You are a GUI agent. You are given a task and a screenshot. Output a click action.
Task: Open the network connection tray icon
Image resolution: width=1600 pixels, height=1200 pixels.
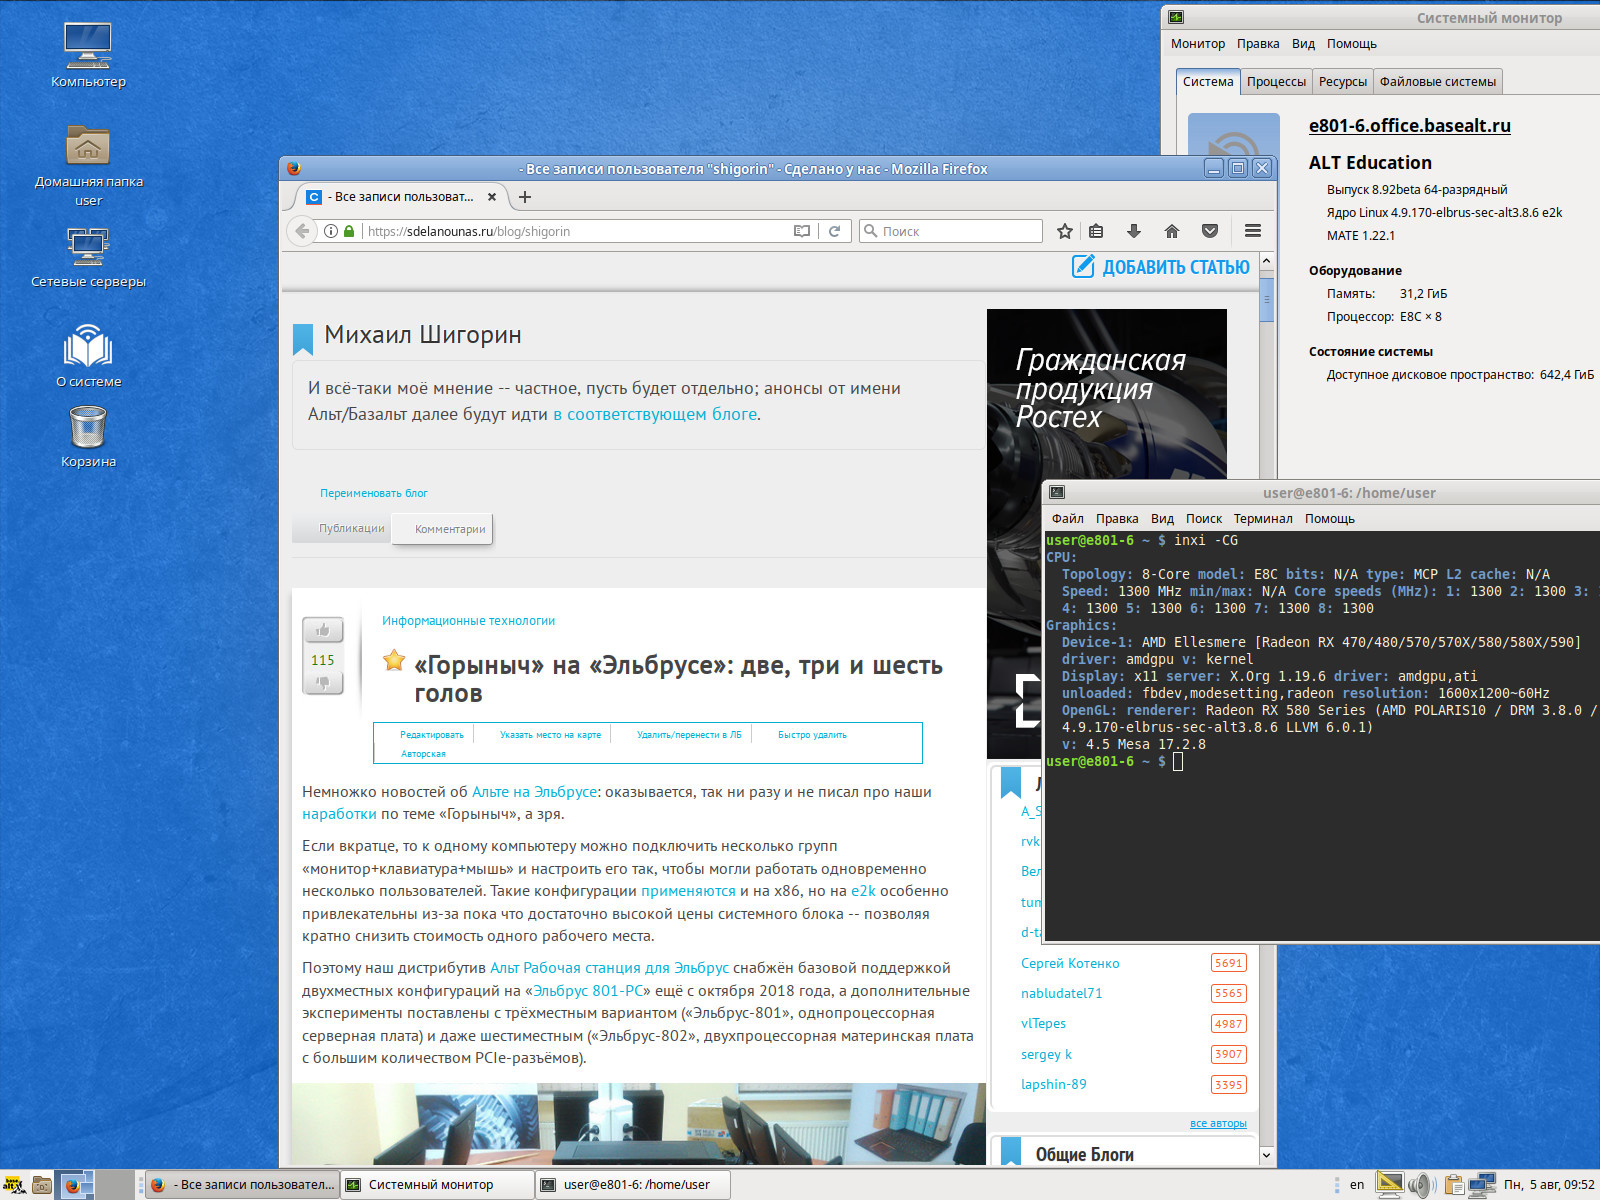[x=1482, y=1185]
